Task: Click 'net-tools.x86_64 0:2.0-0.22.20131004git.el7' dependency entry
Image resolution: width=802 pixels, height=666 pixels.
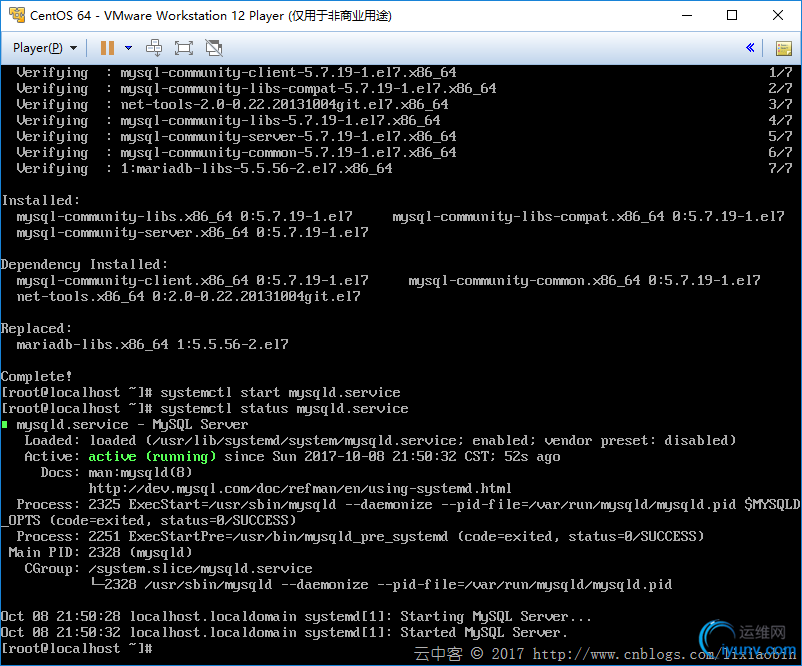Action: click(x=188, y=297)
